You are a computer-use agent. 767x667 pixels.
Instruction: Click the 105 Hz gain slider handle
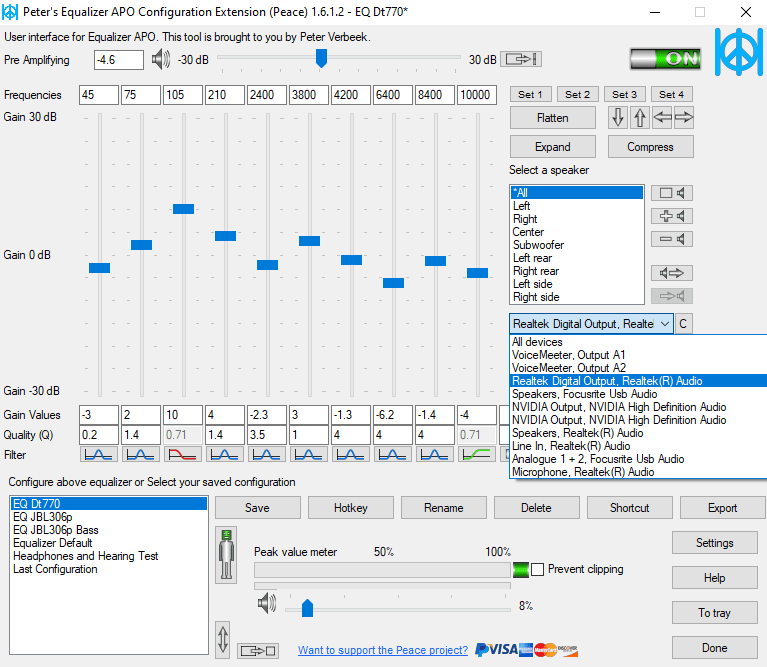[183, 209]
